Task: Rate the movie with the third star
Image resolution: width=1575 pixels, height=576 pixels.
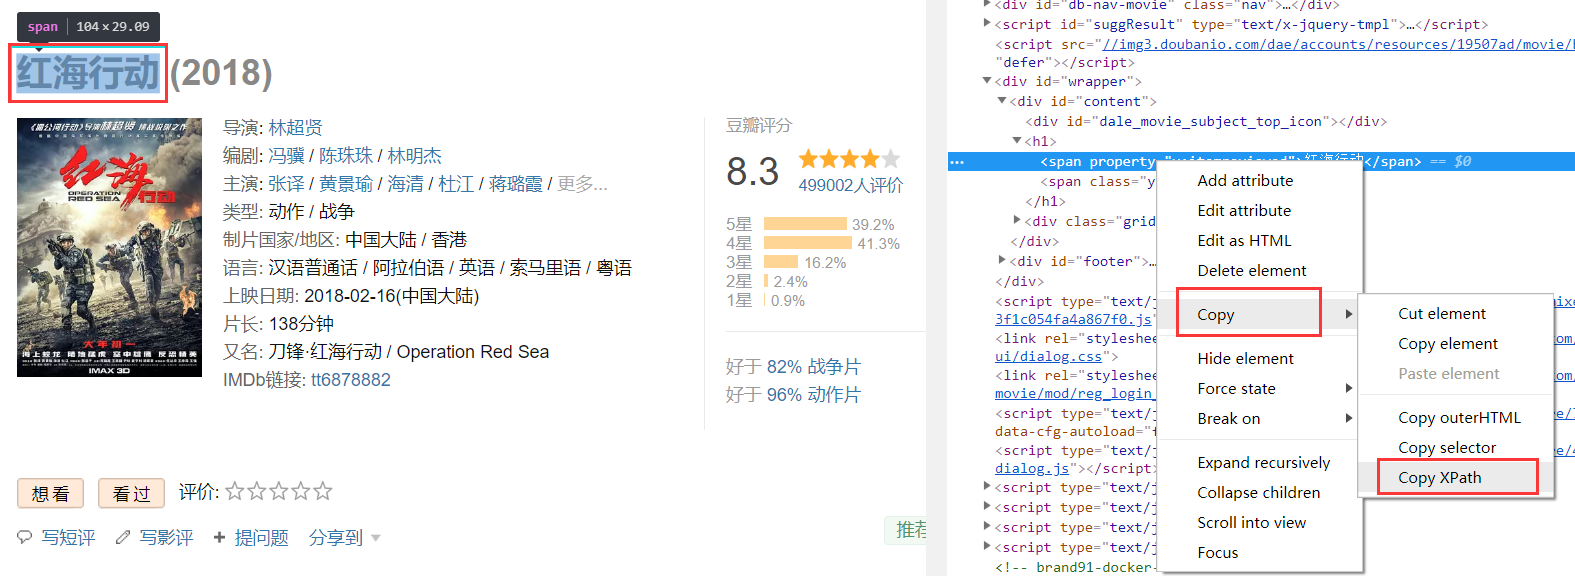Action: 279,491
